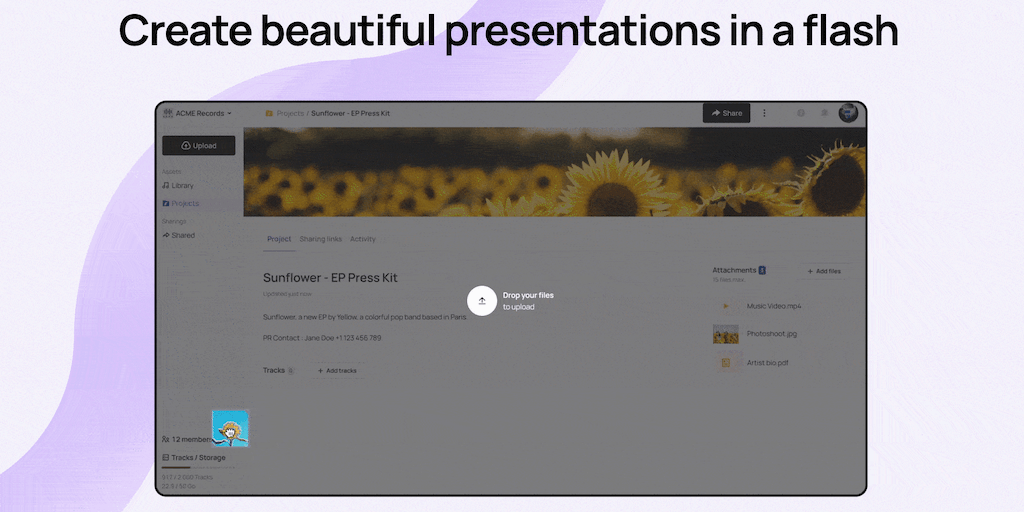Screen dimensions: 1024x512
Task: Open the Photoshoot.jpg thumbnail
Action: pos(726,334)
